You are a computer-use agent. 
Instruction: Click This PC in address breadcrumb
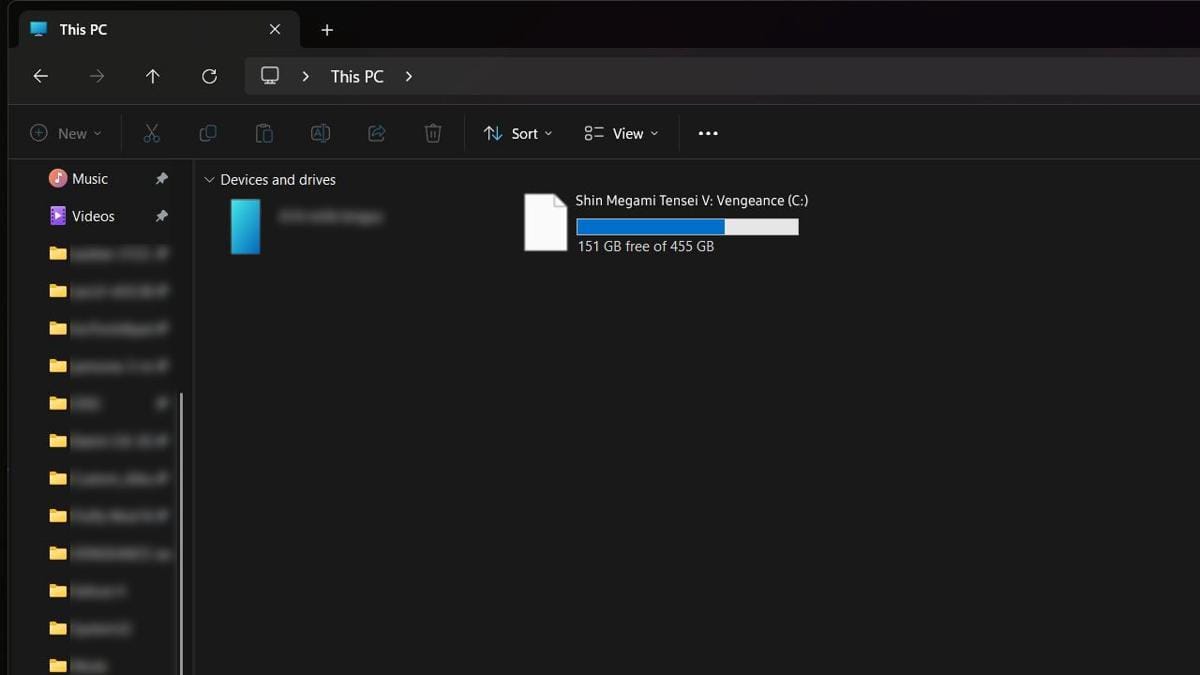357,76
